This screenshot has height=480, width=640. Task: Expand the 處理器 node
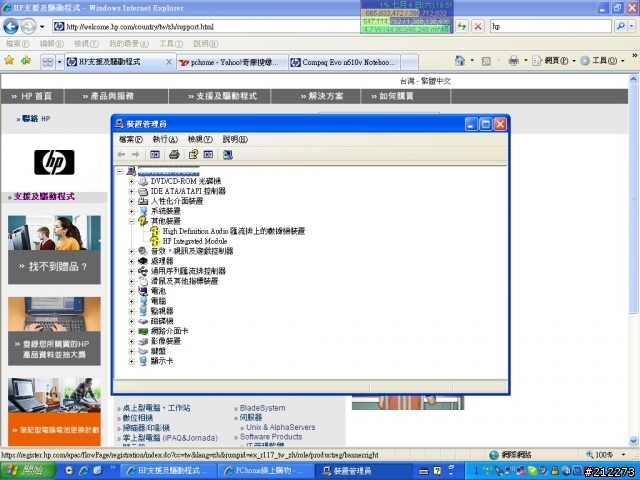[131, 261]
